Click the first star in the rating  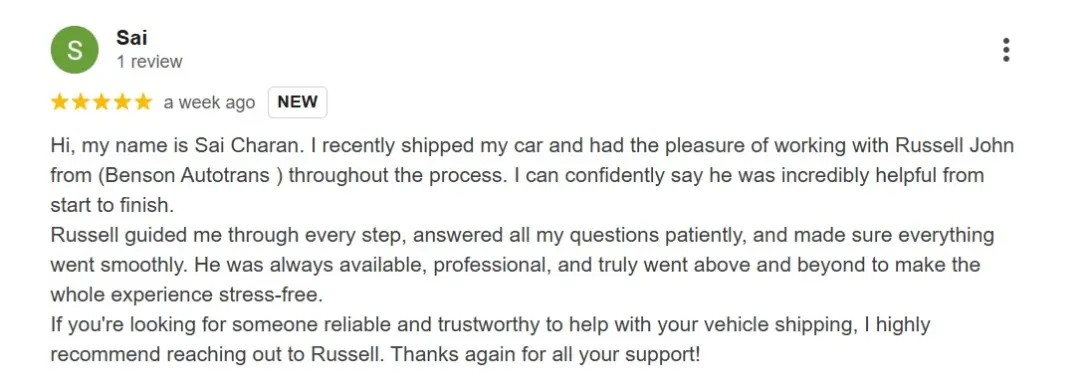click(x=60, y=102)
